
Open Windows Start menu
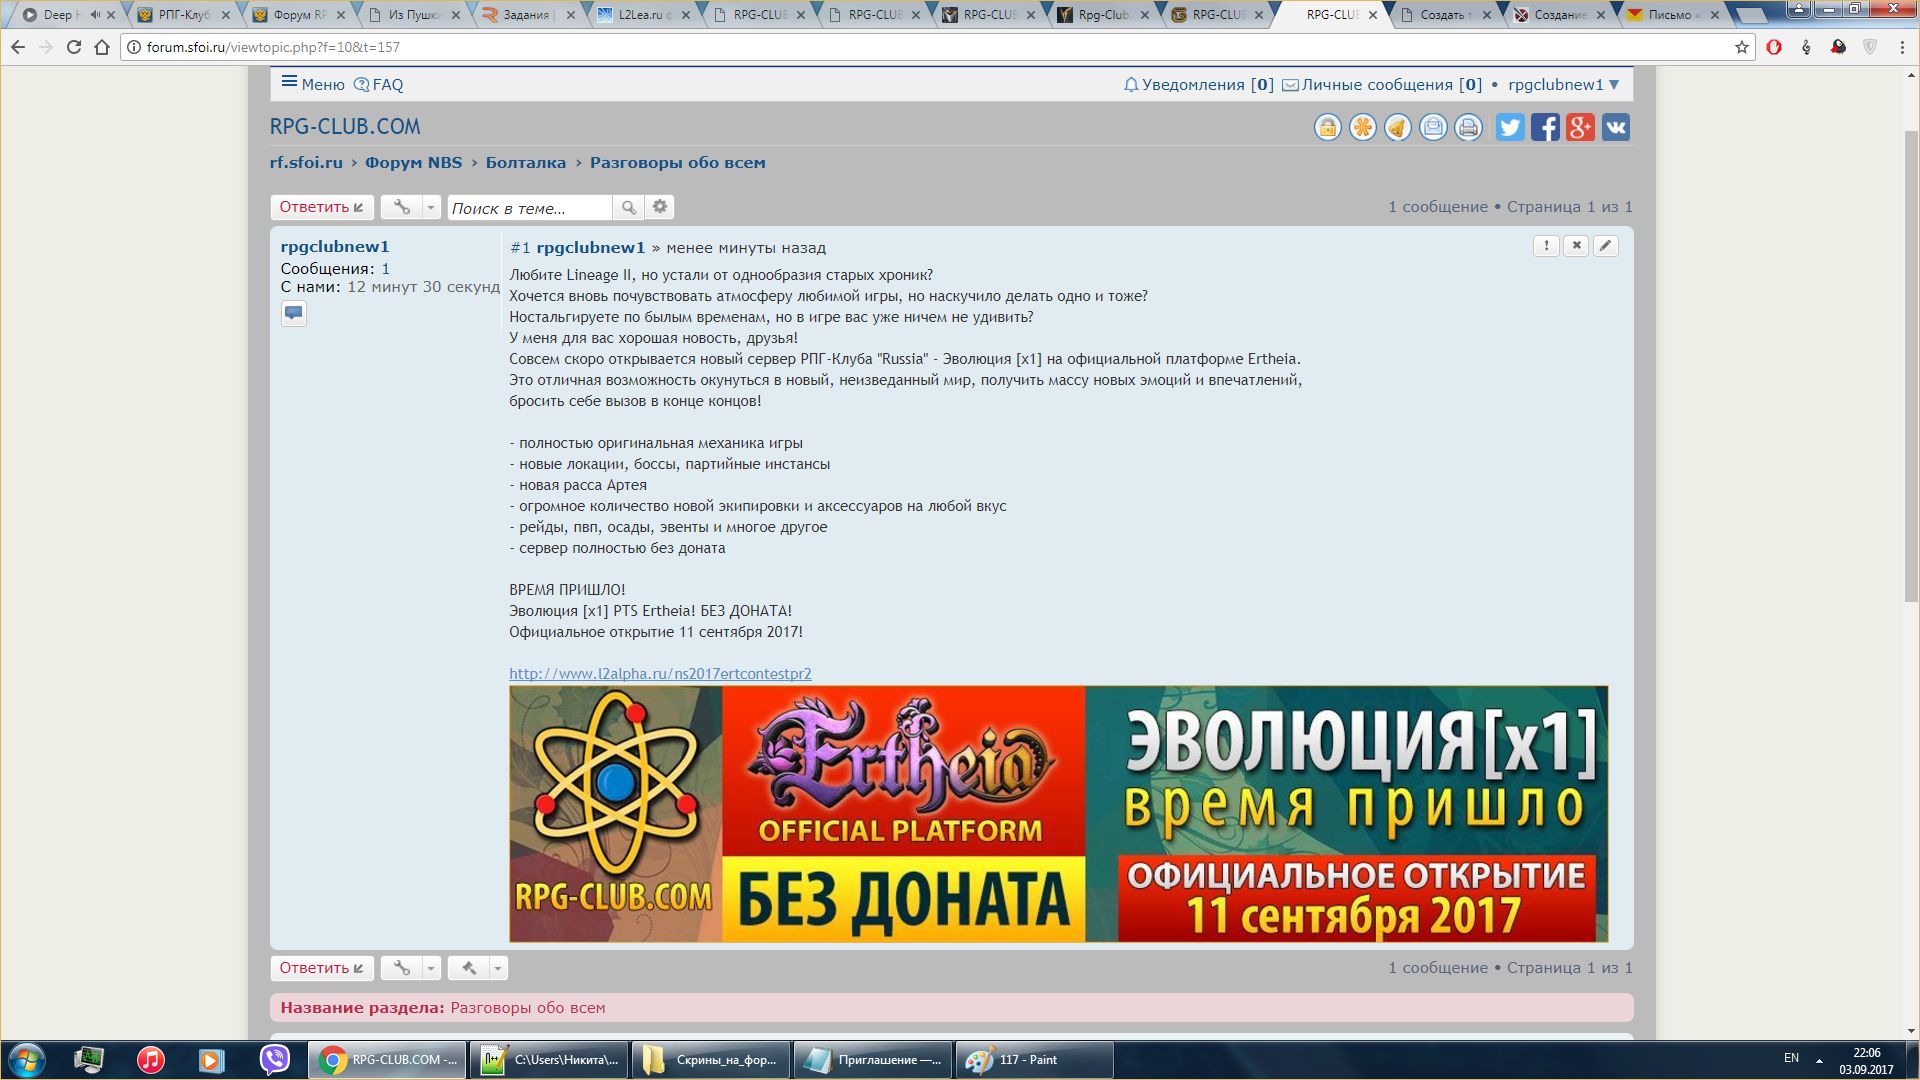(26, 1059)
